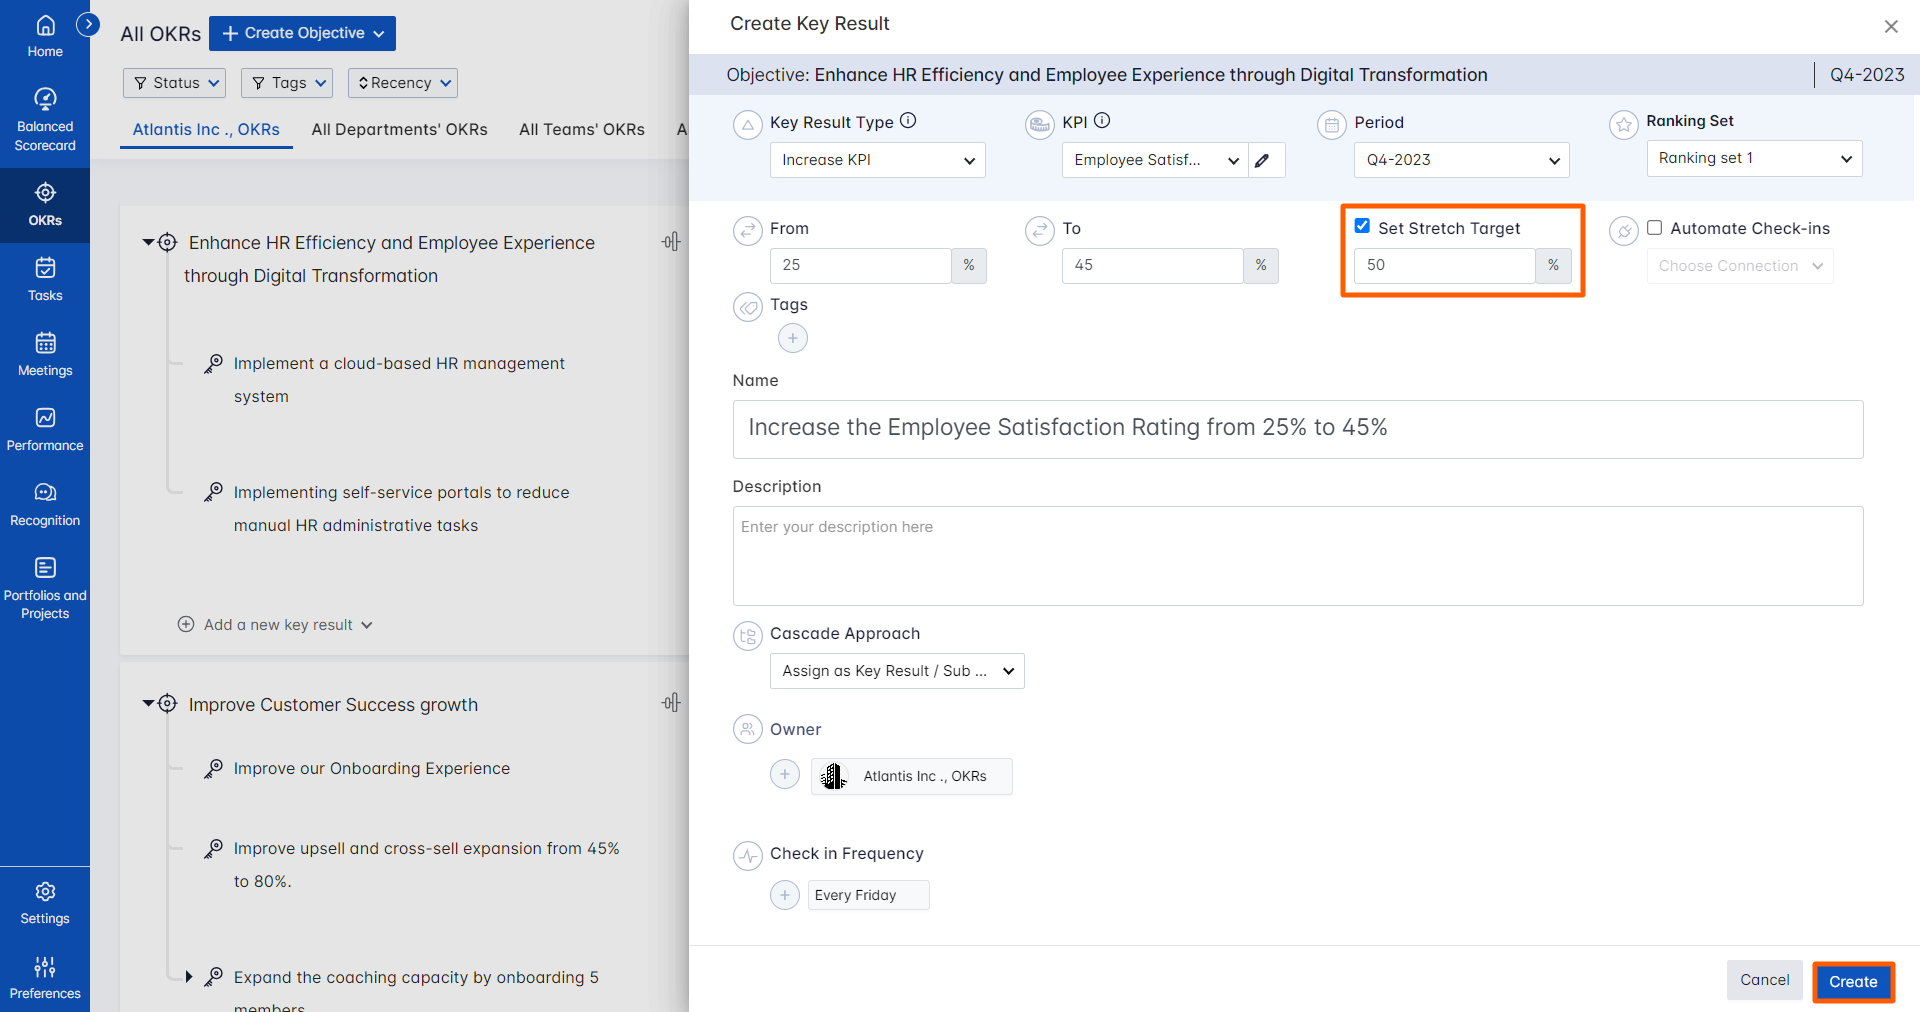Open the Cascade Approach dropdown

(896, 671)
